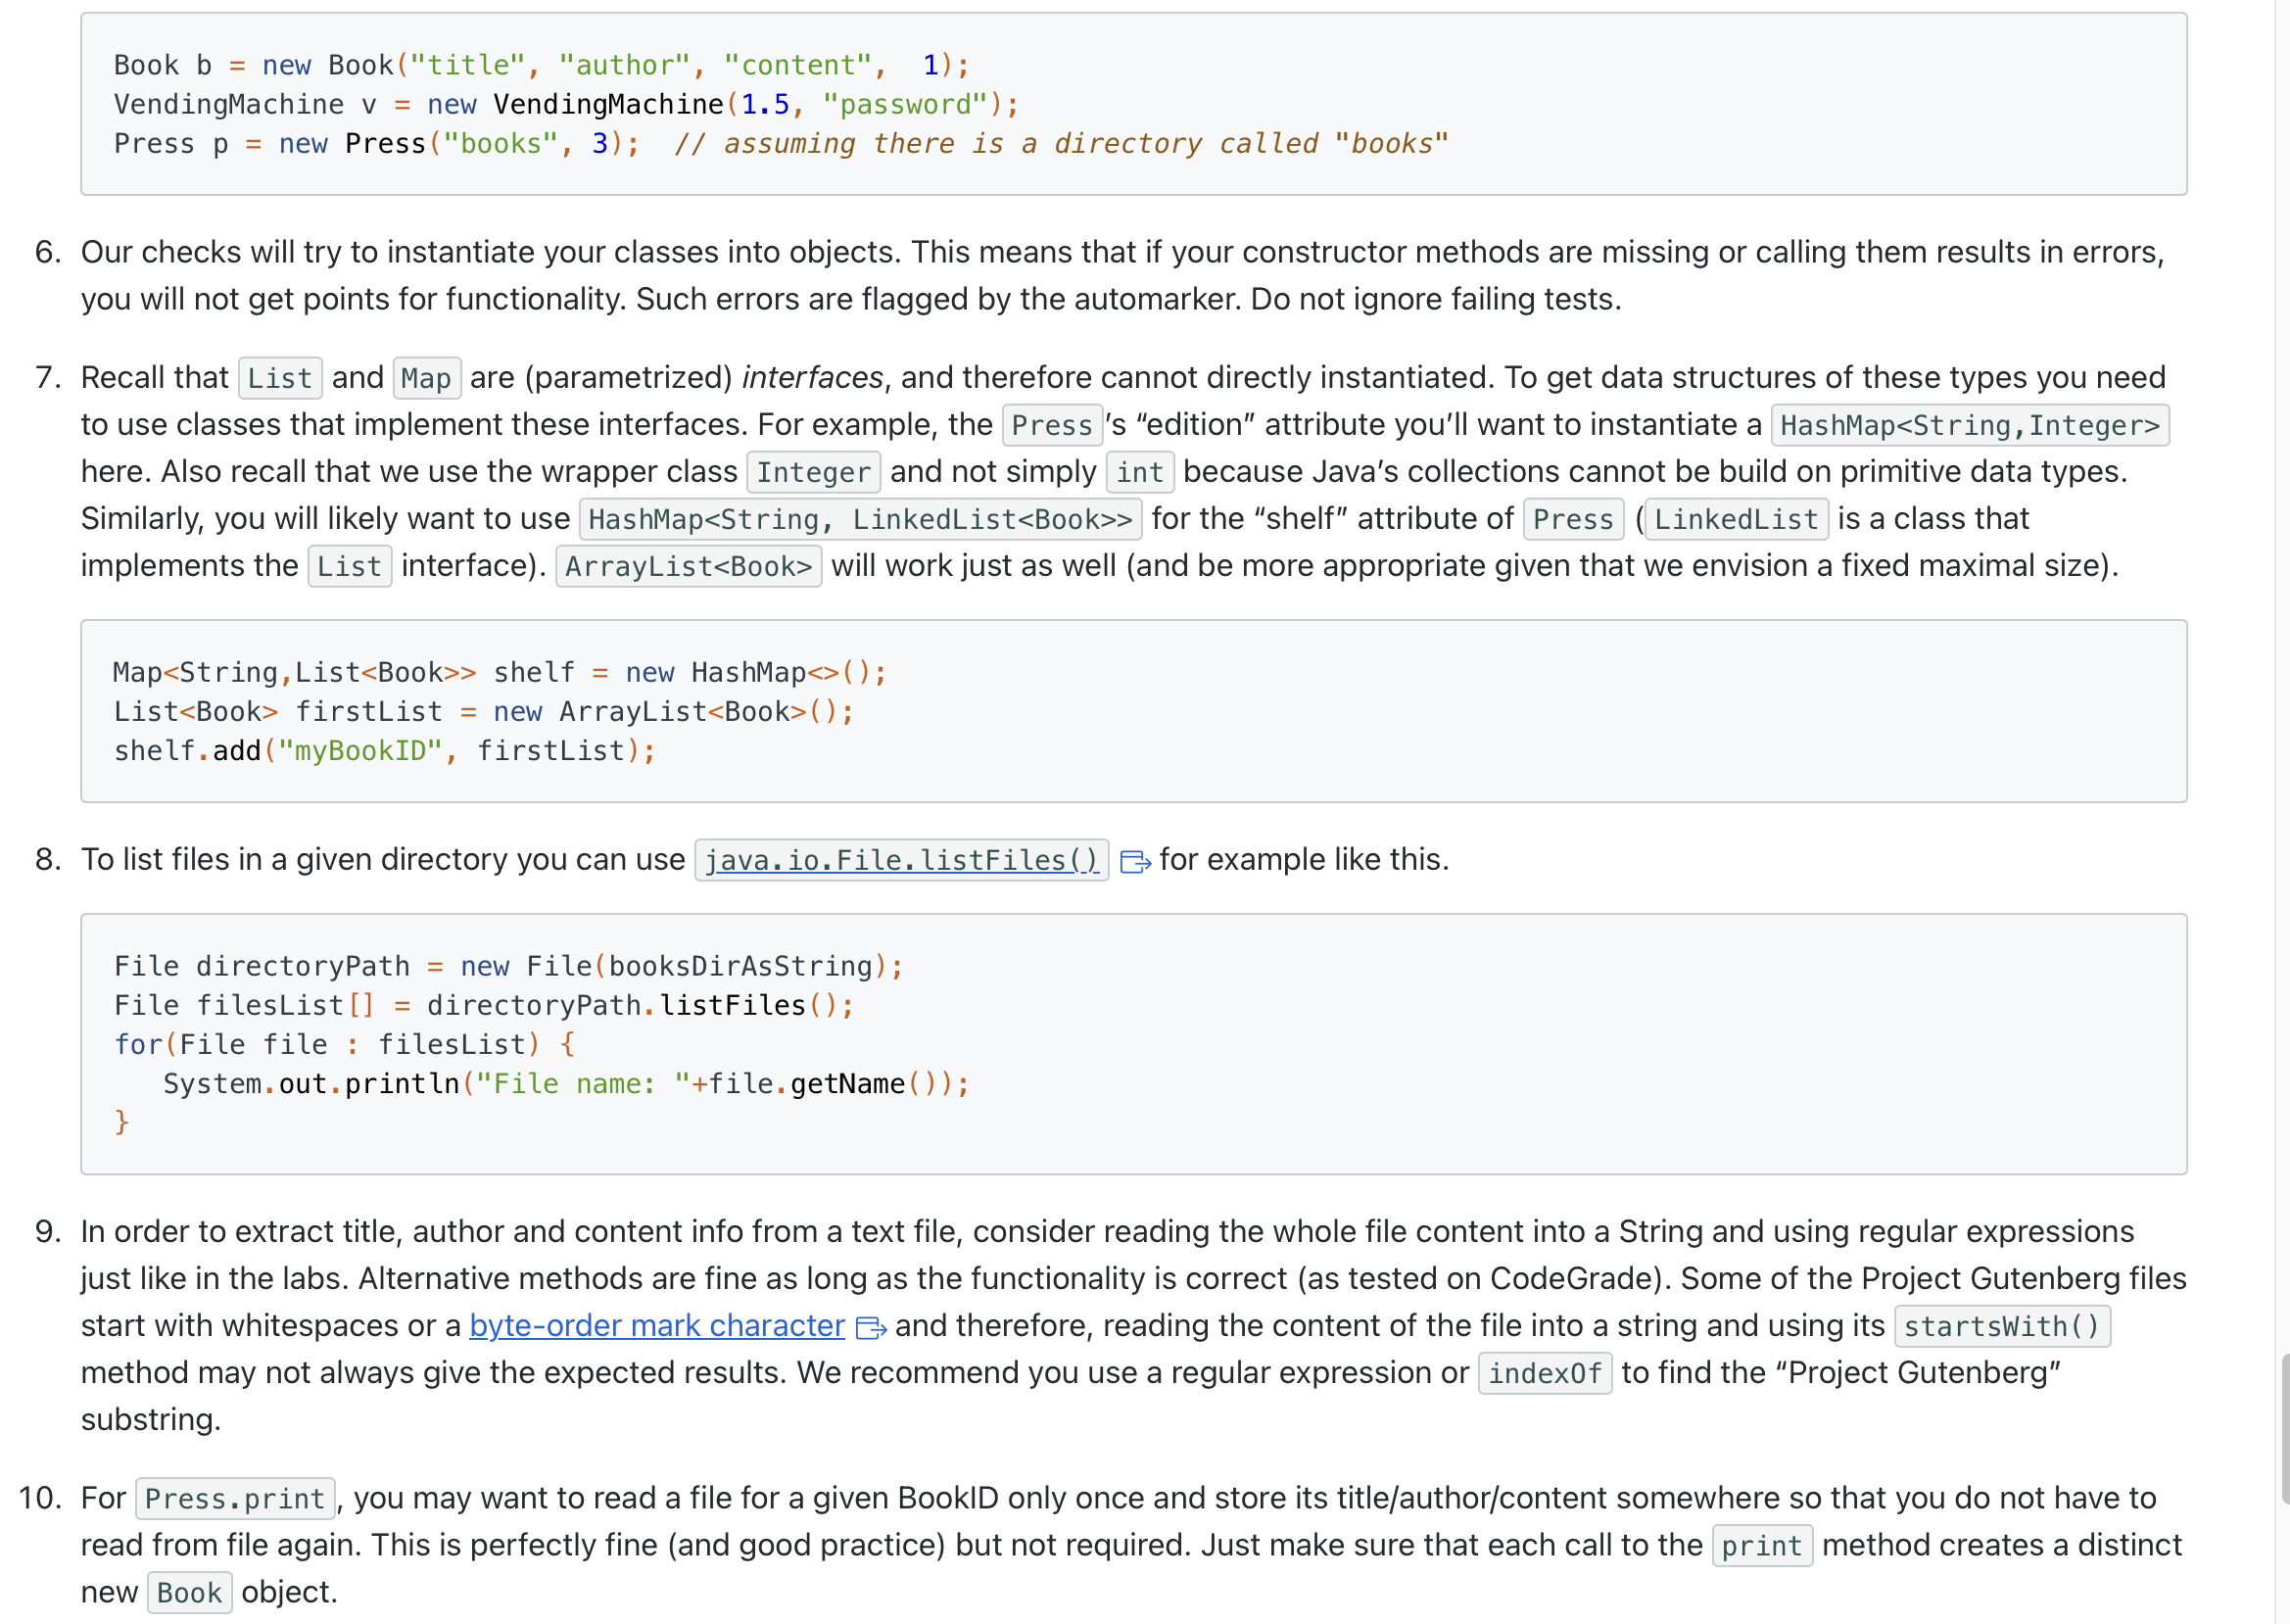Open the java.io.File.listFiles() link
Viewport: 2290px width, 1624px height.
coord(901,860)
